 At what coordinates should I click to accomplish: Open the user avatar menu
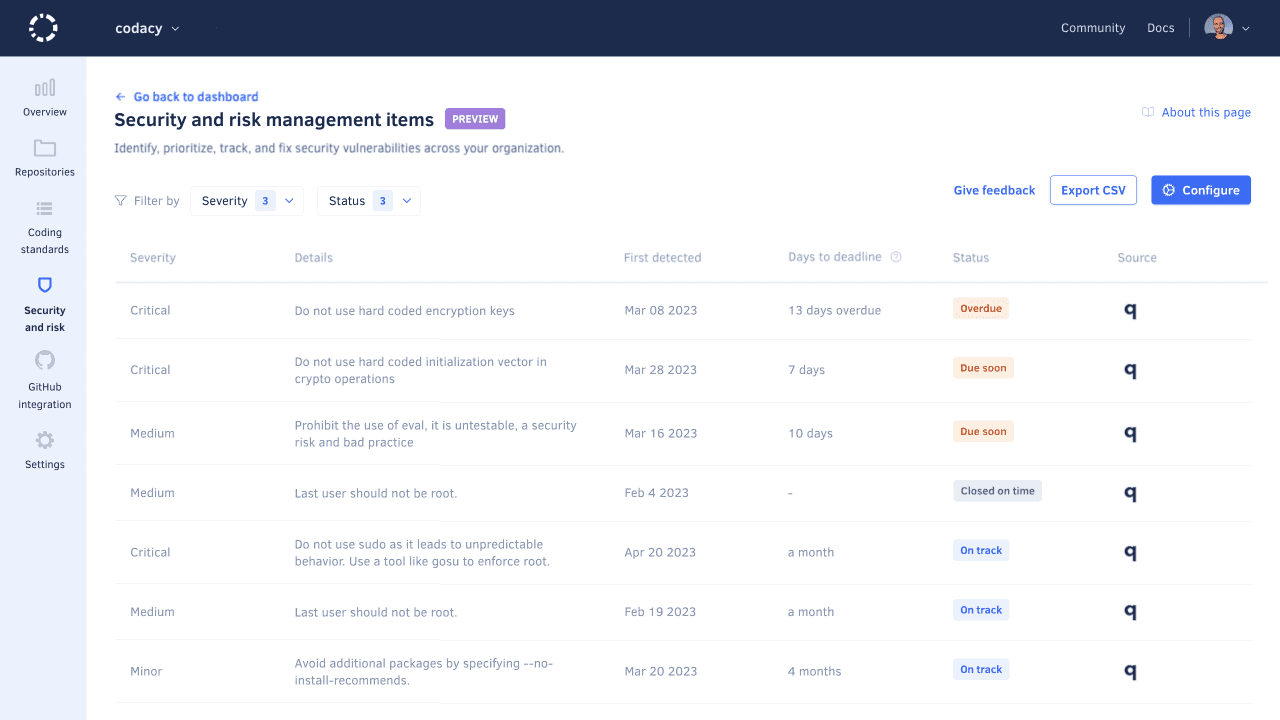(1218, 27)
